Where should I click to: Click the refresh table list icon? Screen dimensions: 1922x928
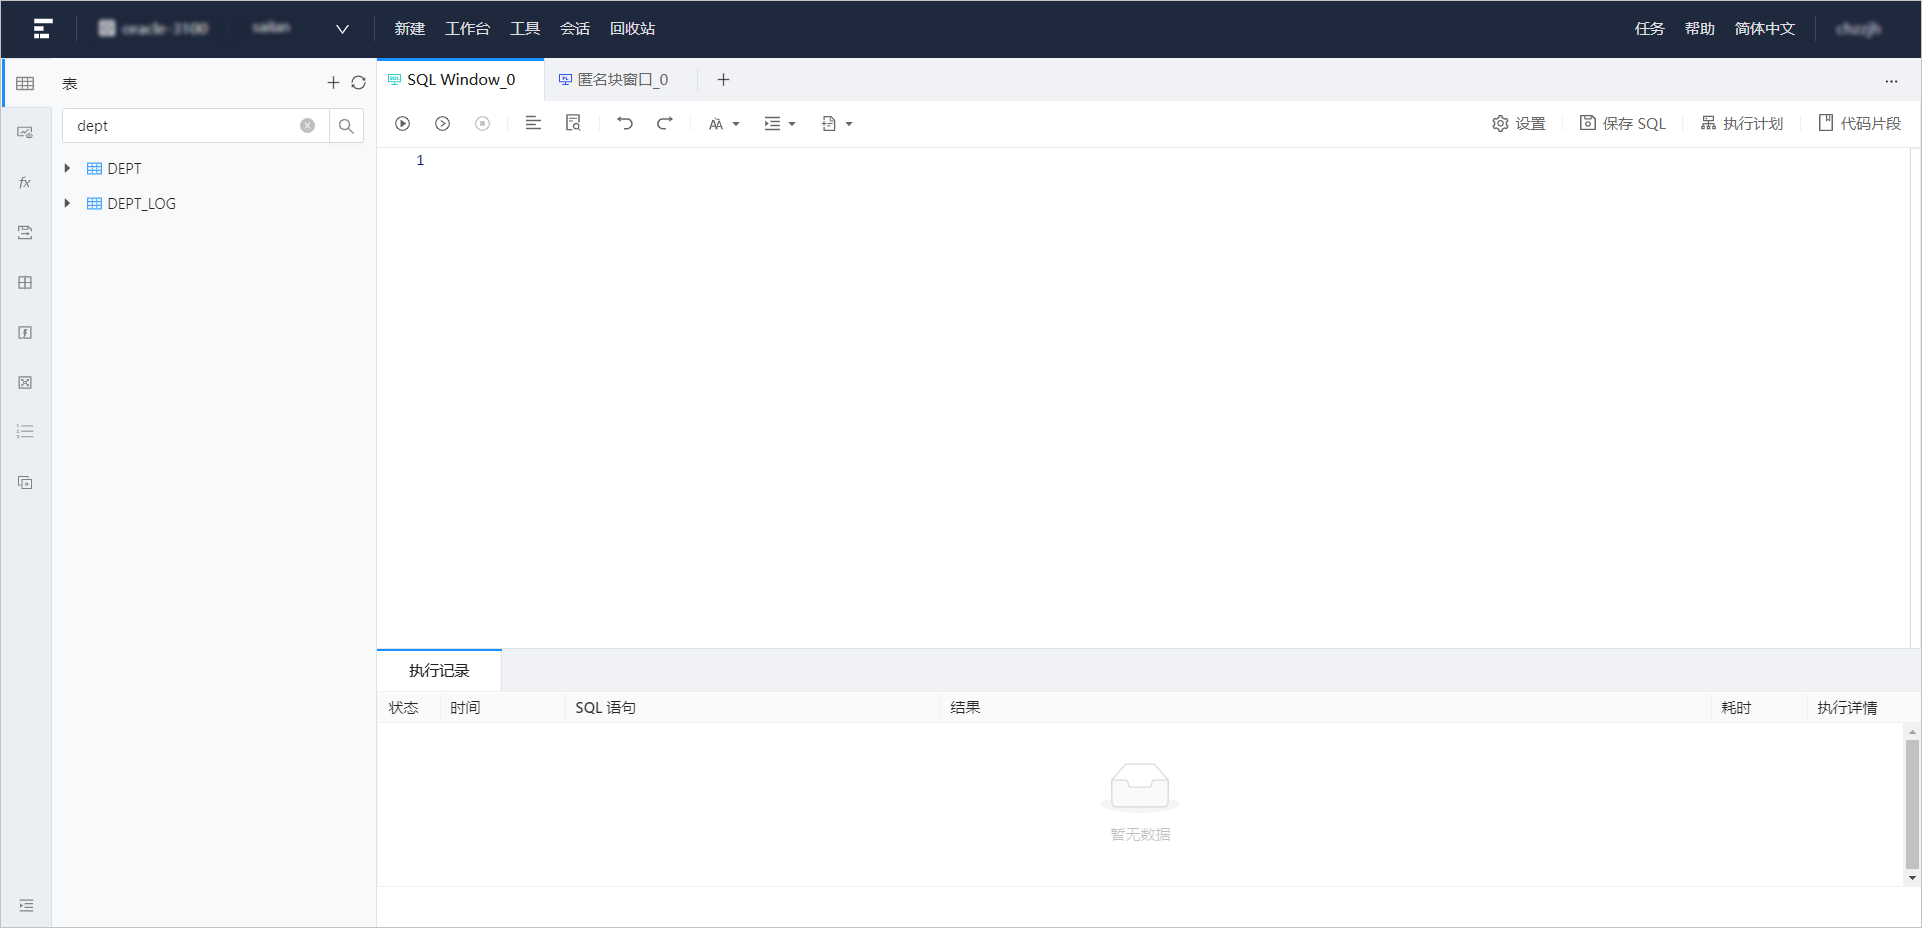[358, 83]
